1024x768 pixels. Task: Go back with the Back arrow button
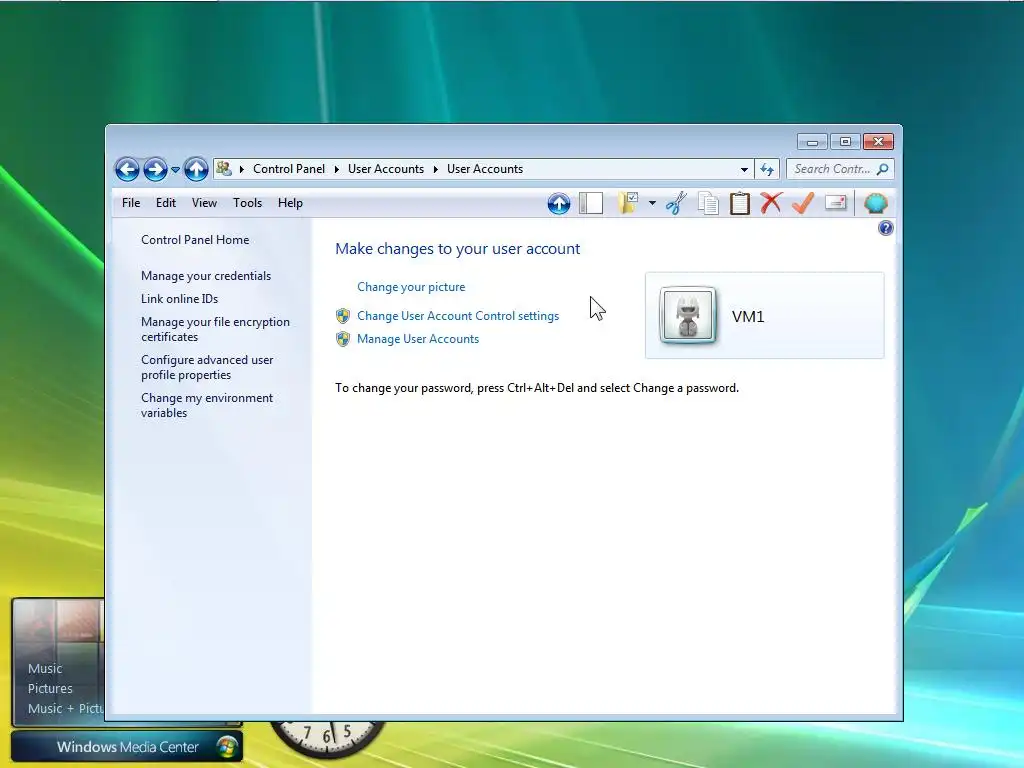[x=127, y=170]
